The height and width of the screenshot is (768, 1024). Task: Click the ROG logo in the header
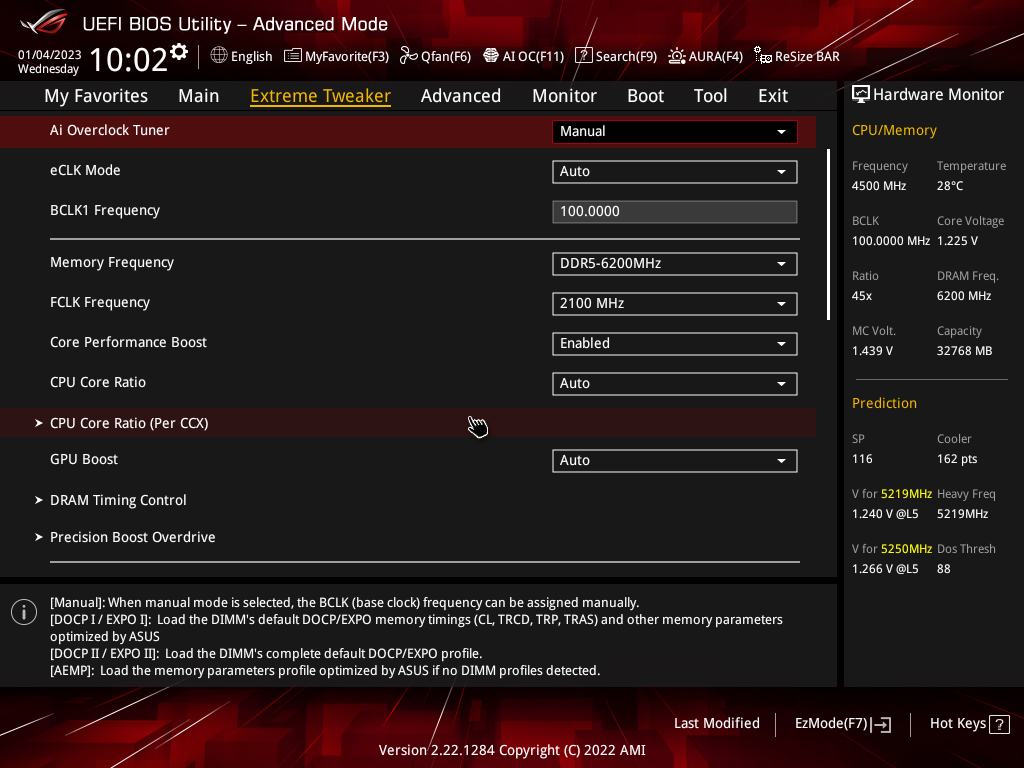[x=44, y=23]
